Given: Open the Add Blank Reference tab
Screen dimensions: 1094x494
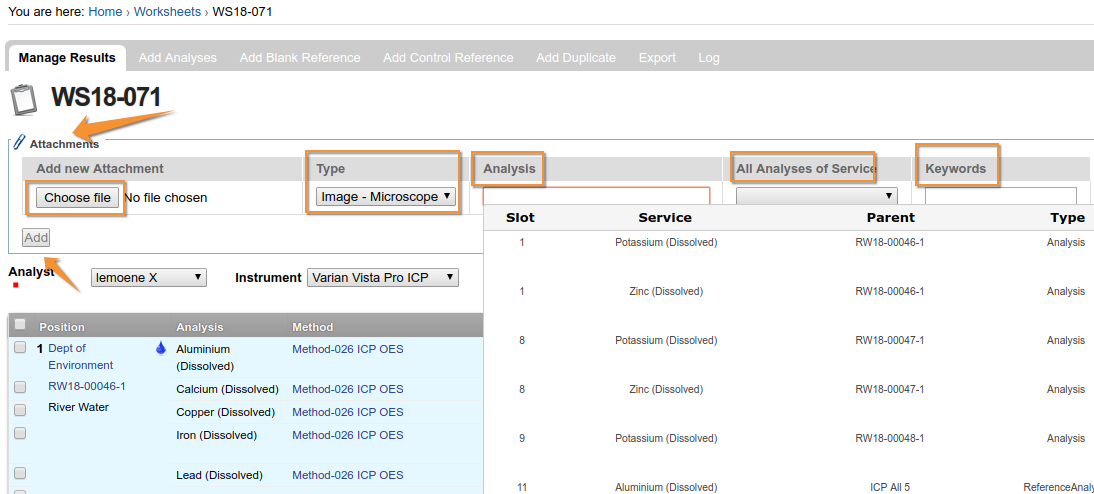Looking at the screenshot, I should coord(300,58).
